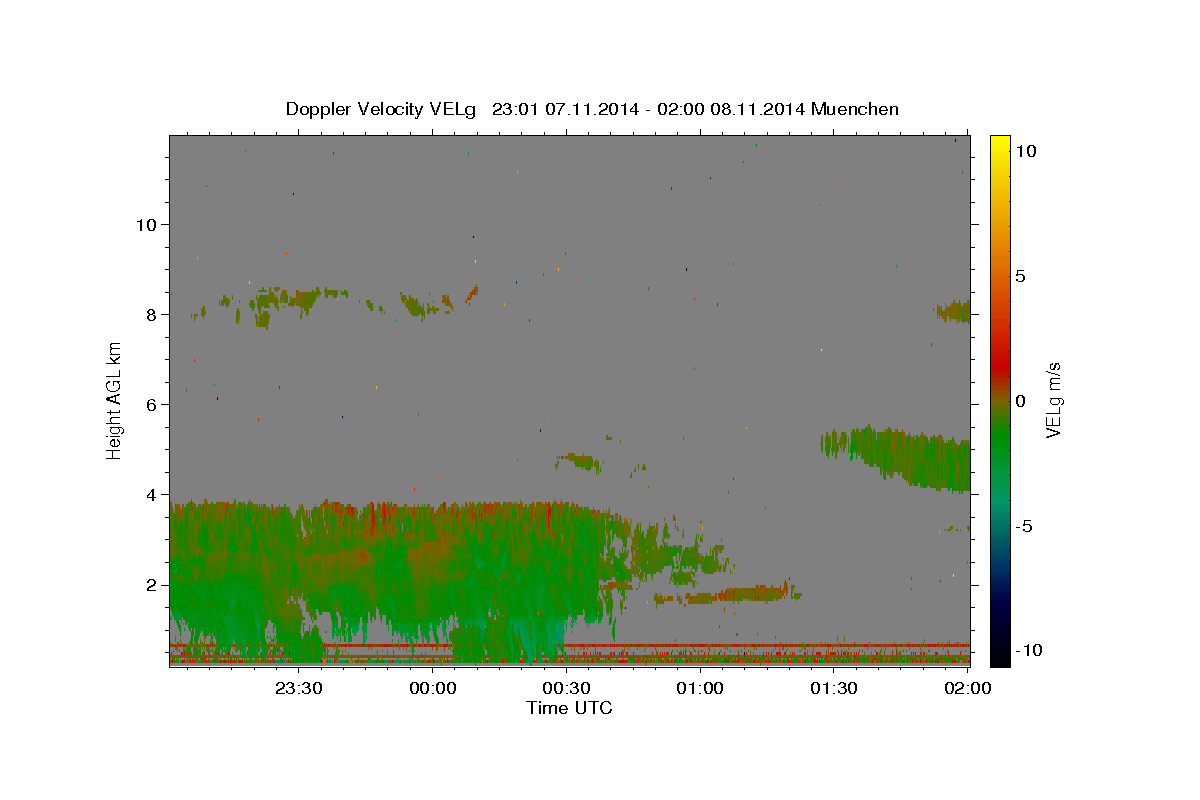
Task: Click the colorbar value 10 label
Action: pos(1025,150)
